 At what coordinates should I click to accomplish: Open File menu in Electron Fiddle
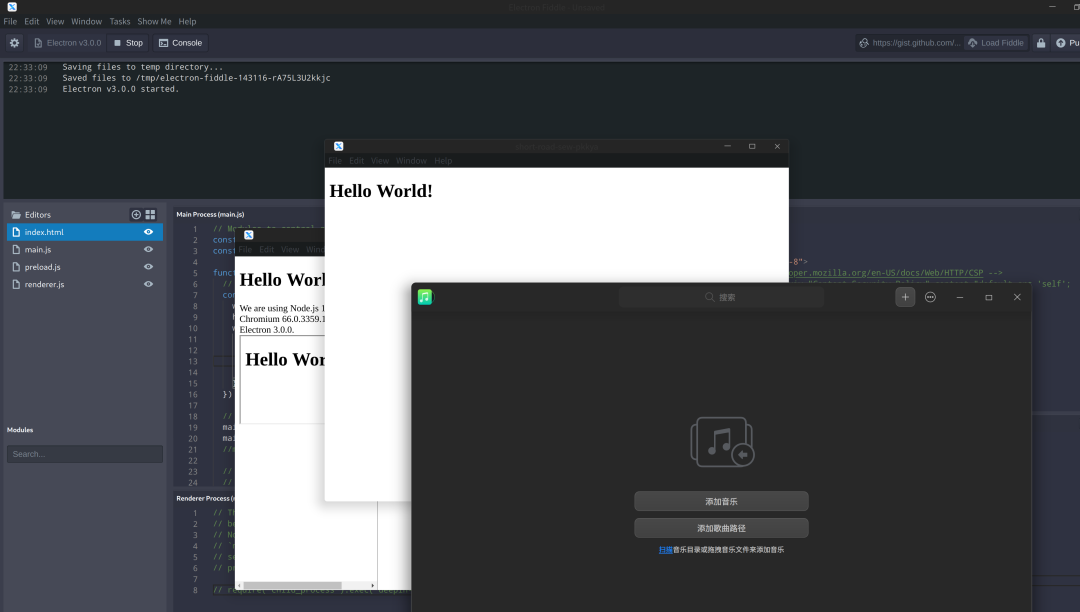point(10,21)
